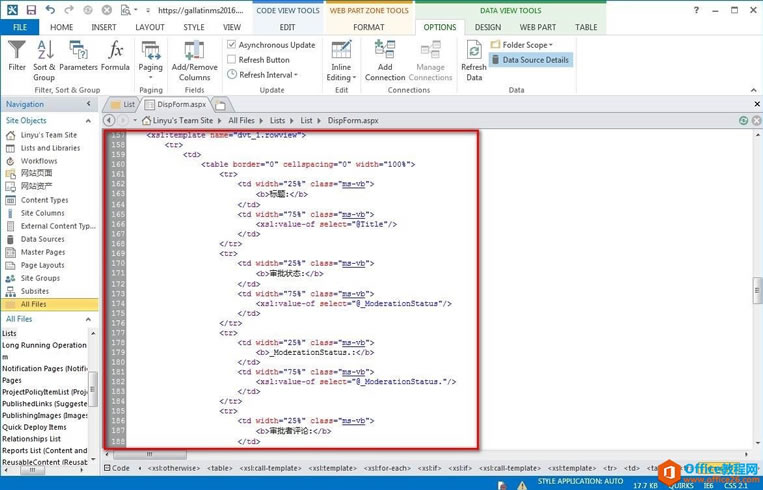Open the Formula editor
Viewport: 763px width, 490px height.
coord(115,55)
